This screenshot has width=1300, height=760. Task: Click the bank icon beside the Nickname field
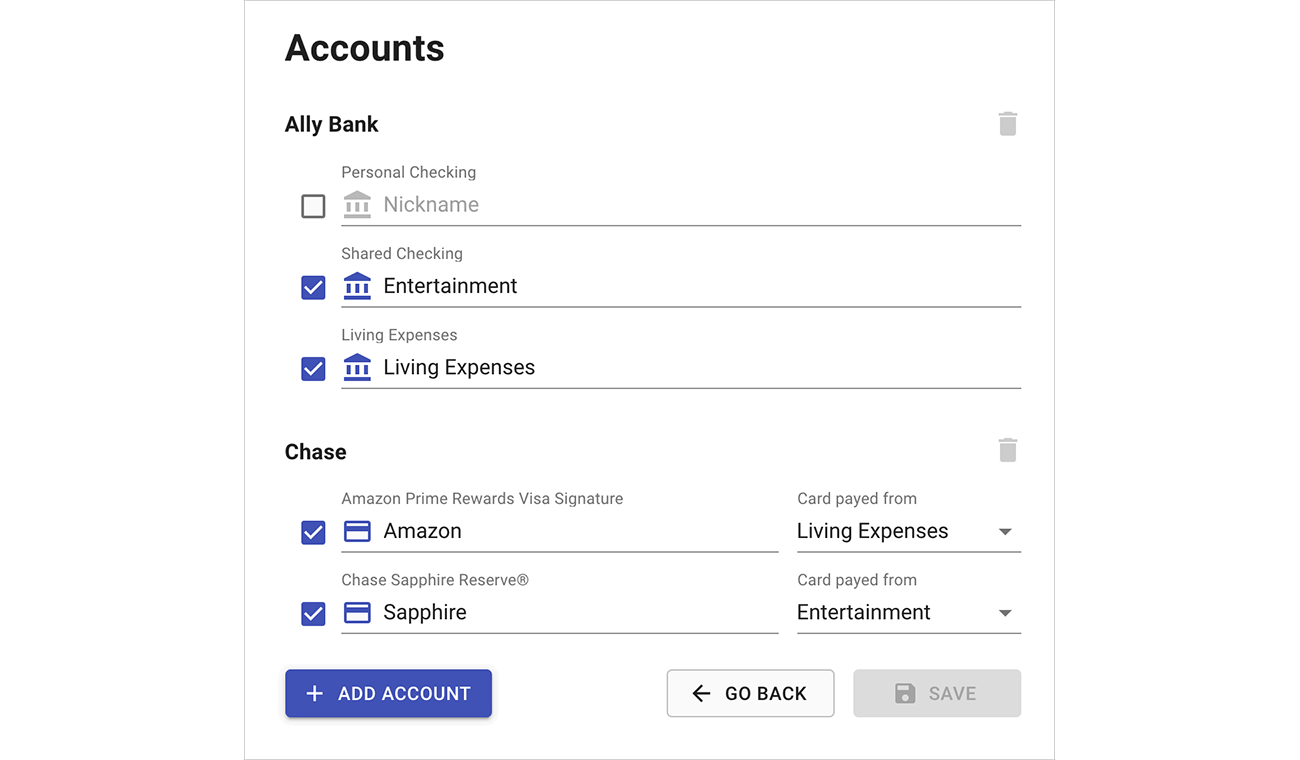pyautogui.click(x=357, y=205)
